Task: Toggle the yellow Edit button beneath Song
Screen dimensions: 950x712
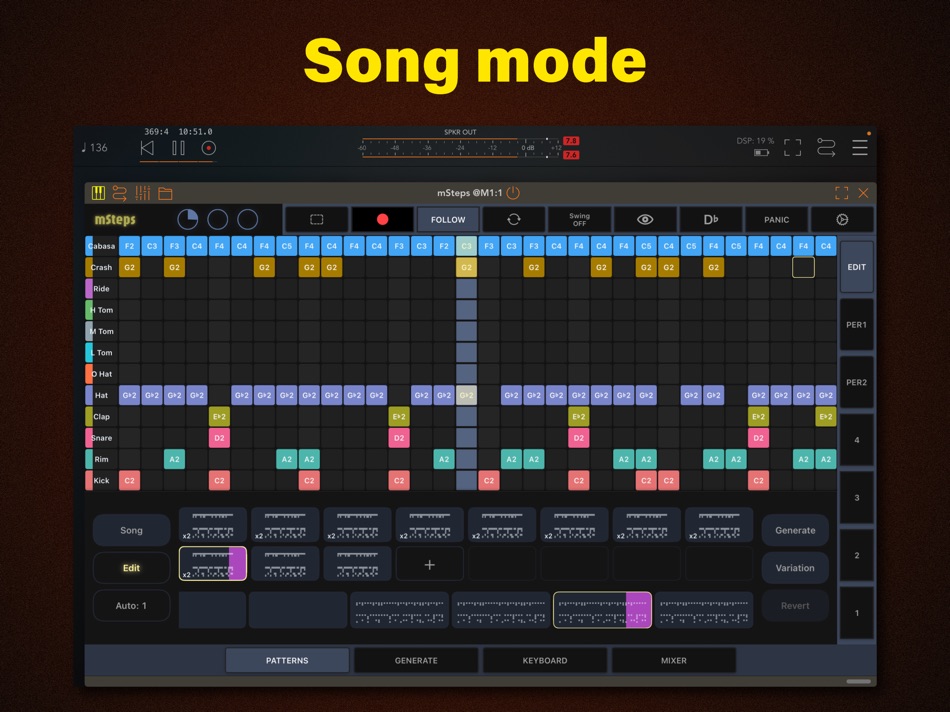Action: 131,568
